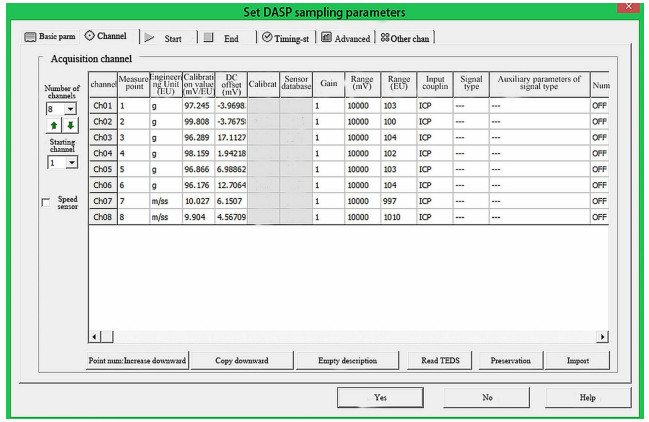This screenshot has height=422, width=649.
Task: Click the Read TEDS button
Action: (440, 360)
